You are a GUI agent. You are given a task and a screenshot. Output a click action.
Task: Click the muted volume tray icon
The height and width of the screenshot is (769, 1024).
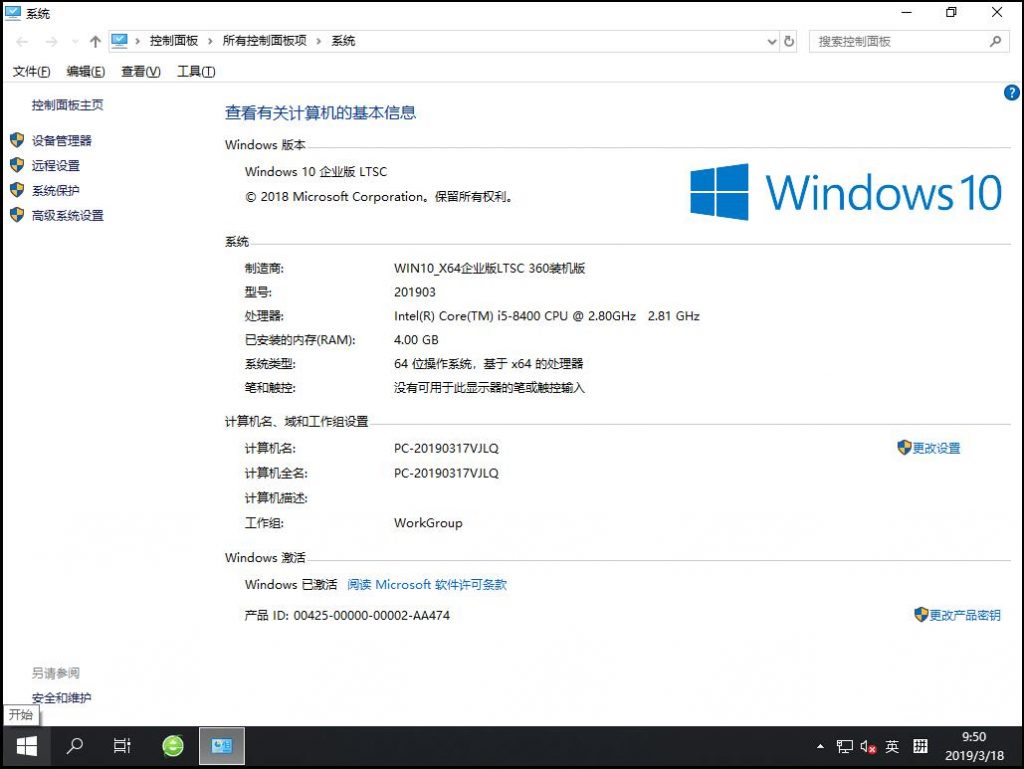868,746
